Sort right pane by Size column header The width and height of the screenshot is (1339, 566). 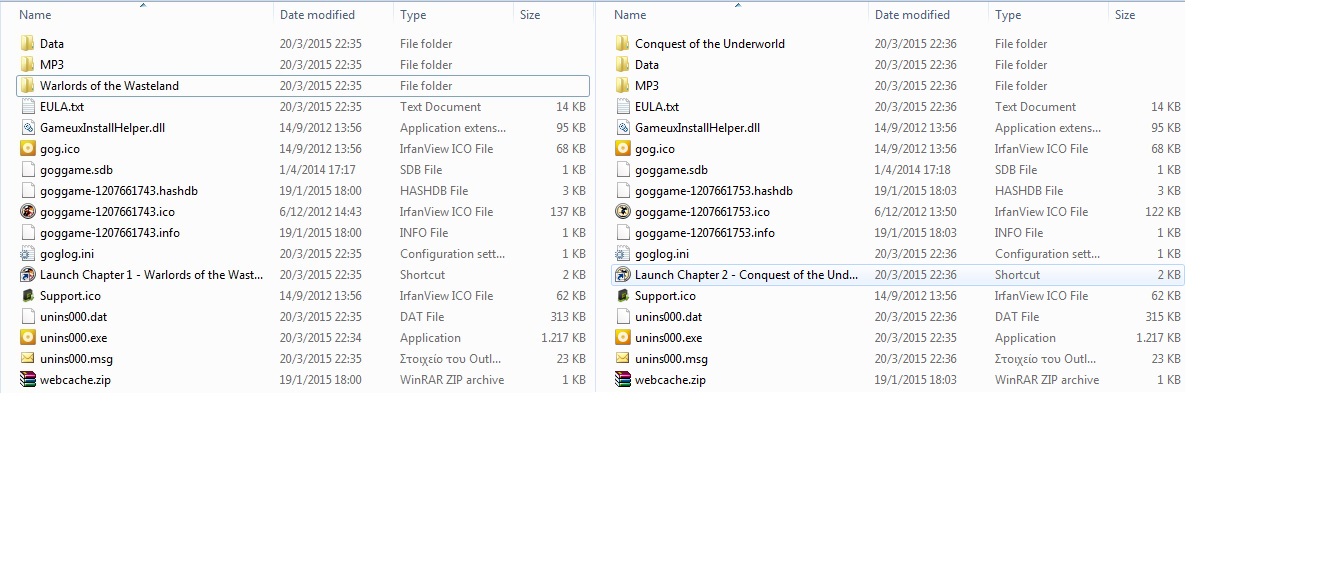(x=1125, y=15)
